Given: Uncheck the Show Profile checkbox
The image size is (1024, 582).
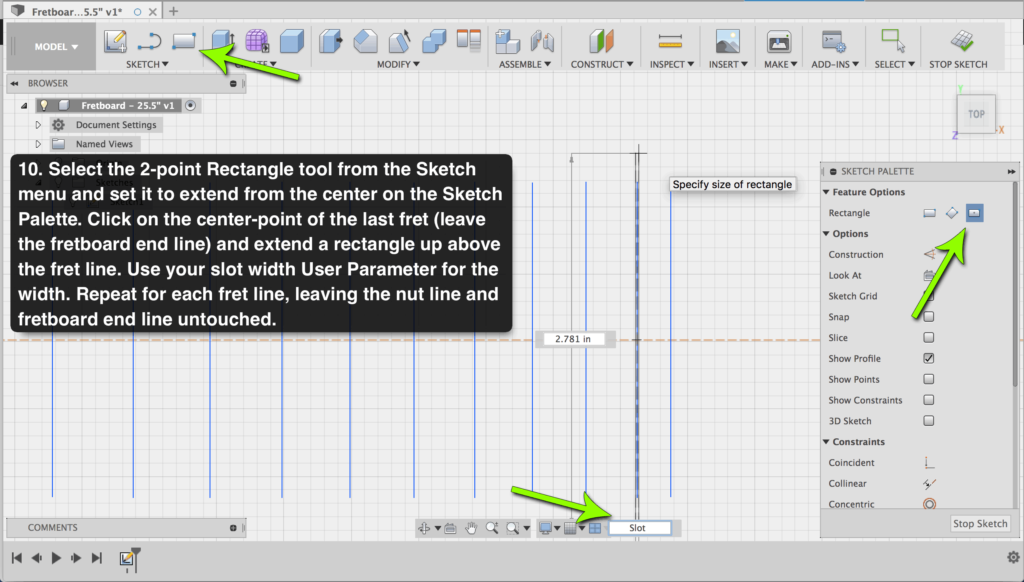Looking at the screenshot, I should 929,358.
